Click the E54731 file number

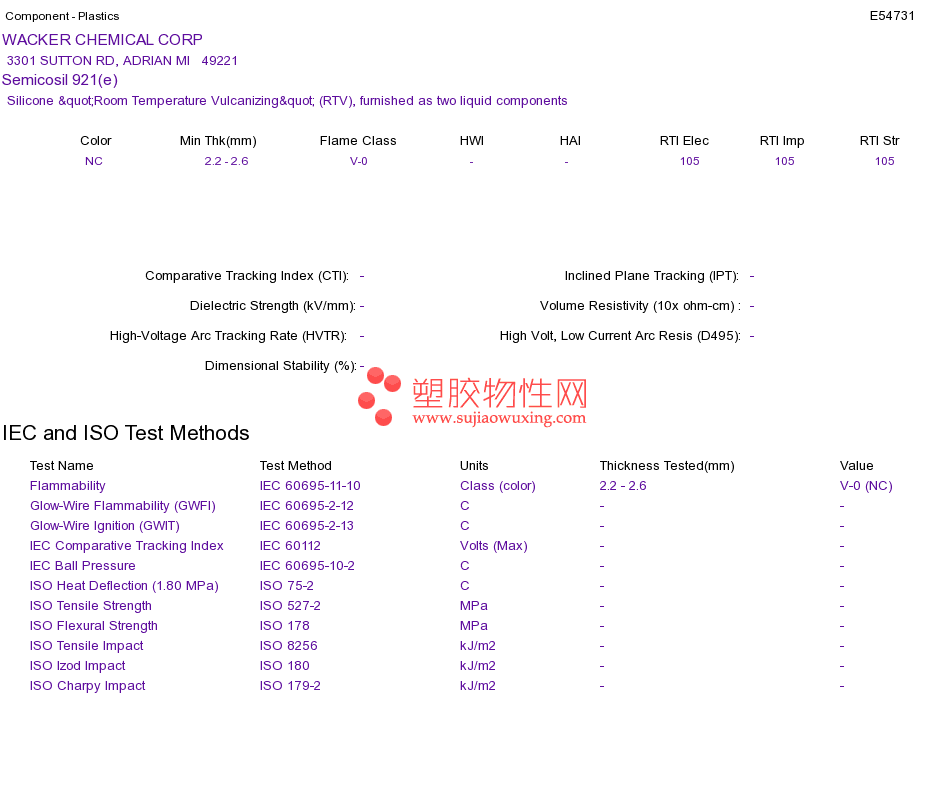(892, 16)
